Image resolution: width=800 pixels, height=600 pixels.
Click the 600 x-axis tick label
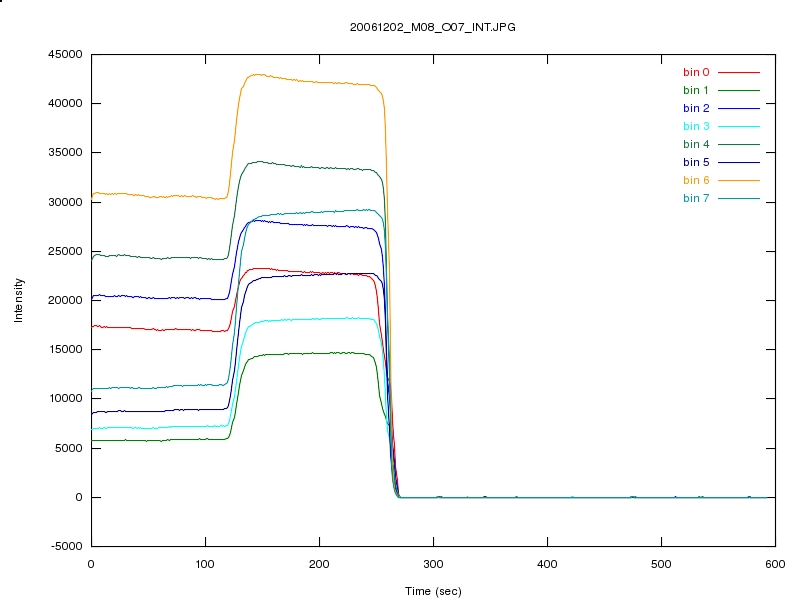pyautogui.click(x=775, y=564)
